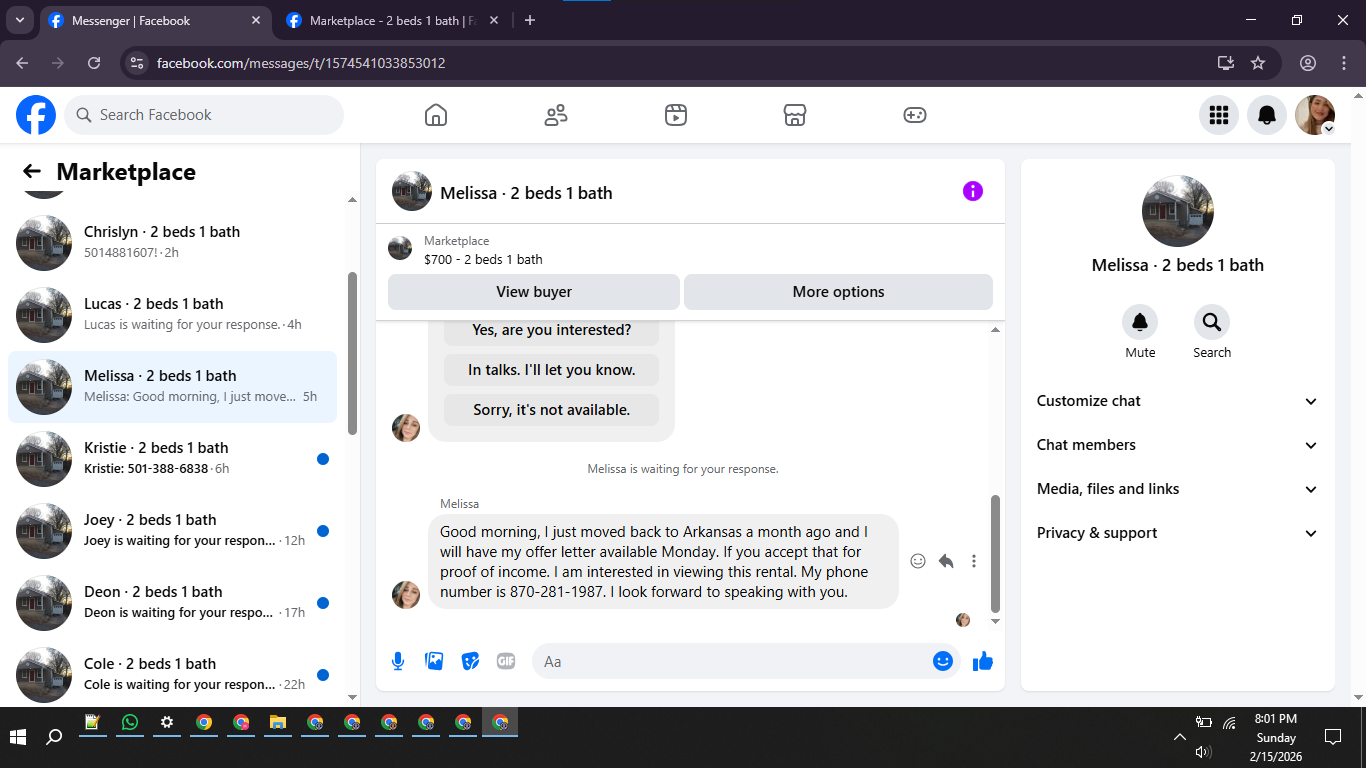Open the Gaming controller icon
The image size is (1366, 768).
(x=915, y=115)
